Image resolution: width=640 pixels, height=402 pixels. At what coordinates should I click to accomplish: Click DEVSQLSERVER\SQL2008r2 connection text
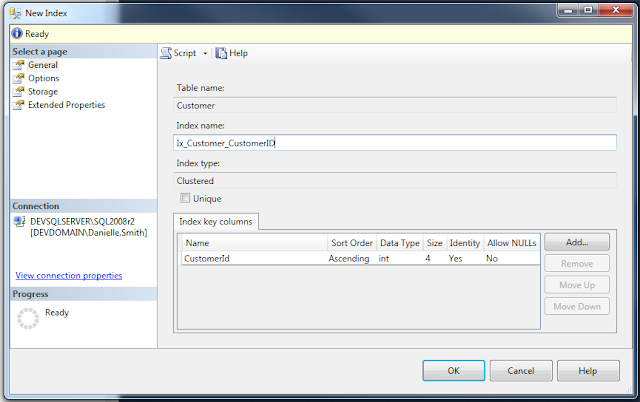82,222
